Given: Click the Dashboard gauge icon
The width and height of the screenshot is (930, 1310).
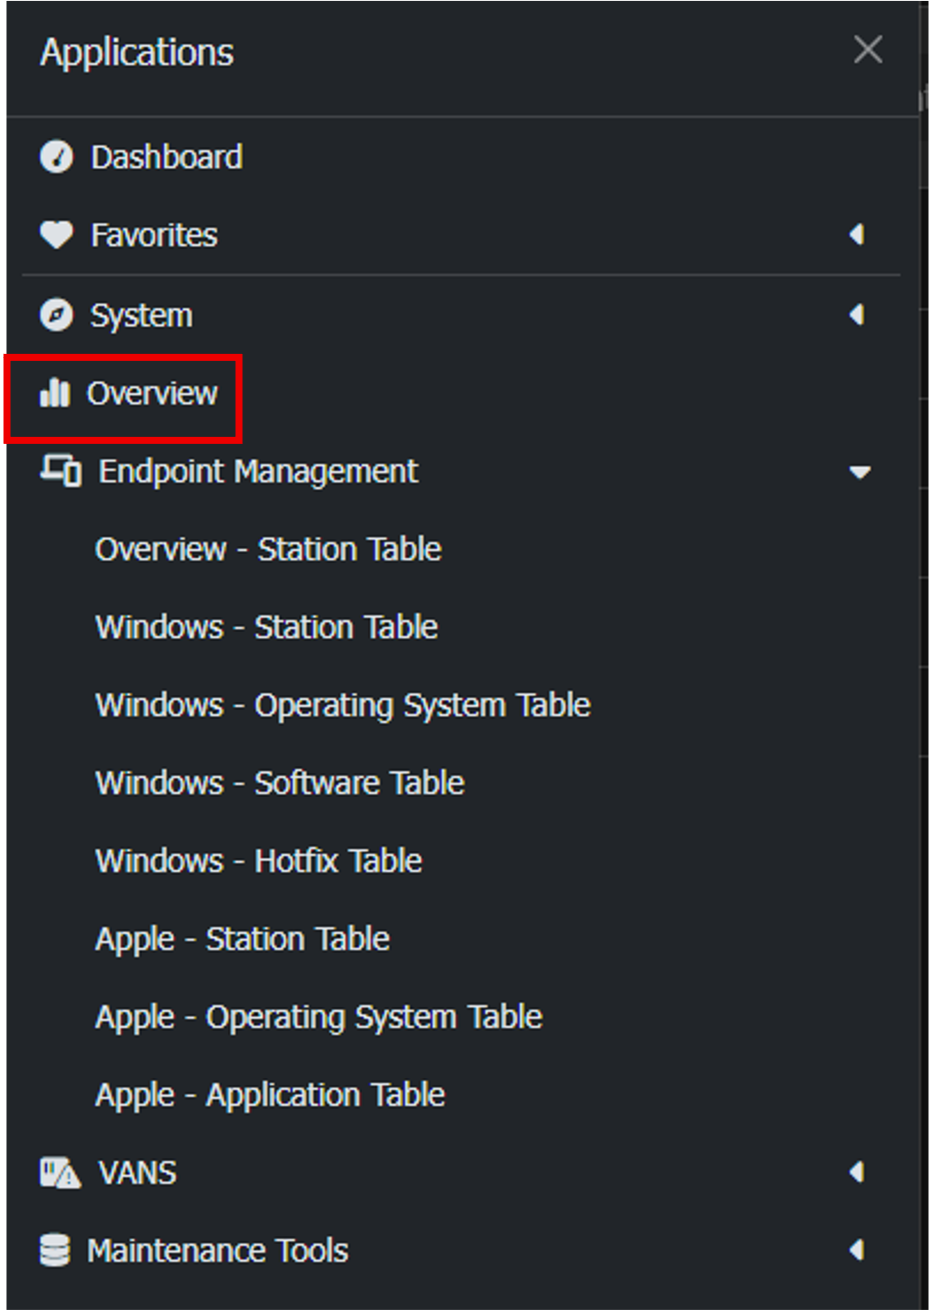Looking at the screenshot, I should point(56,157).
